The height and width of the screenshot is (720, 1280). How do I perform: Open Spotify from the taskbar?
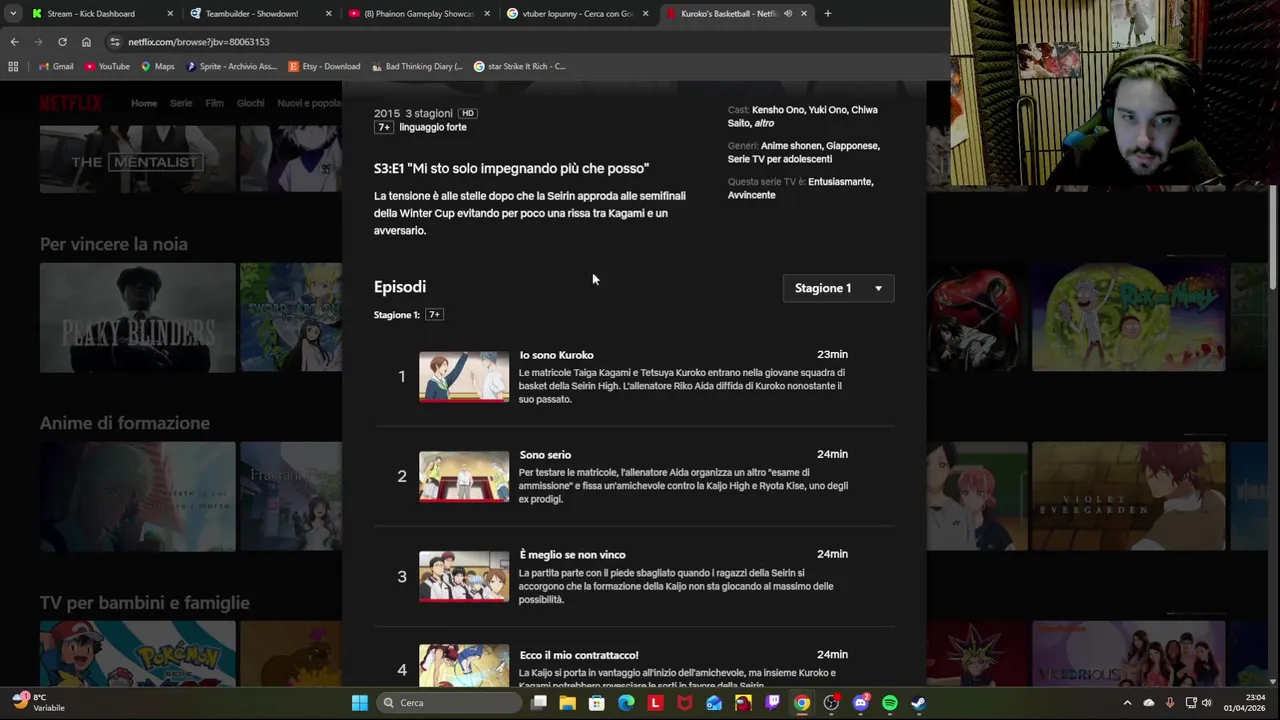tap(890, 703)
